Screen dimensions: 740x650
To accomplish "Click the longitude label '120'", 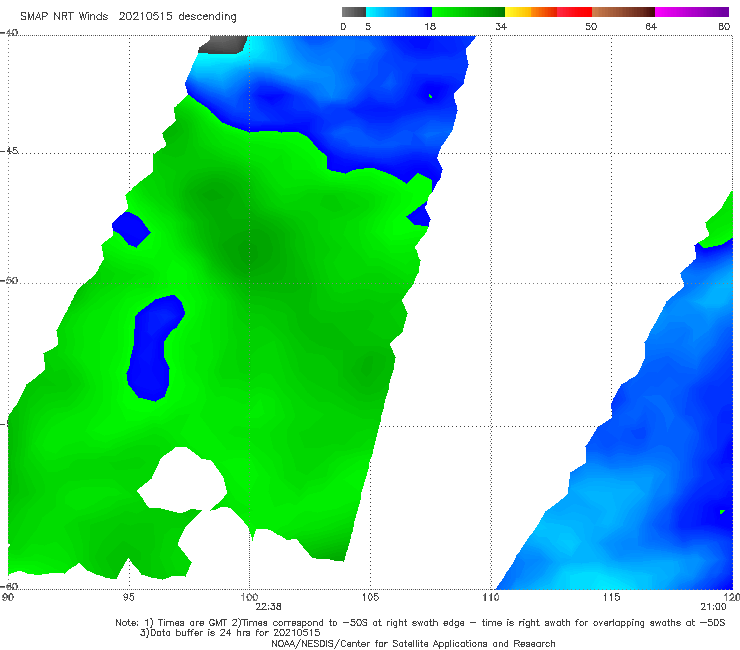I will (731, 597).
